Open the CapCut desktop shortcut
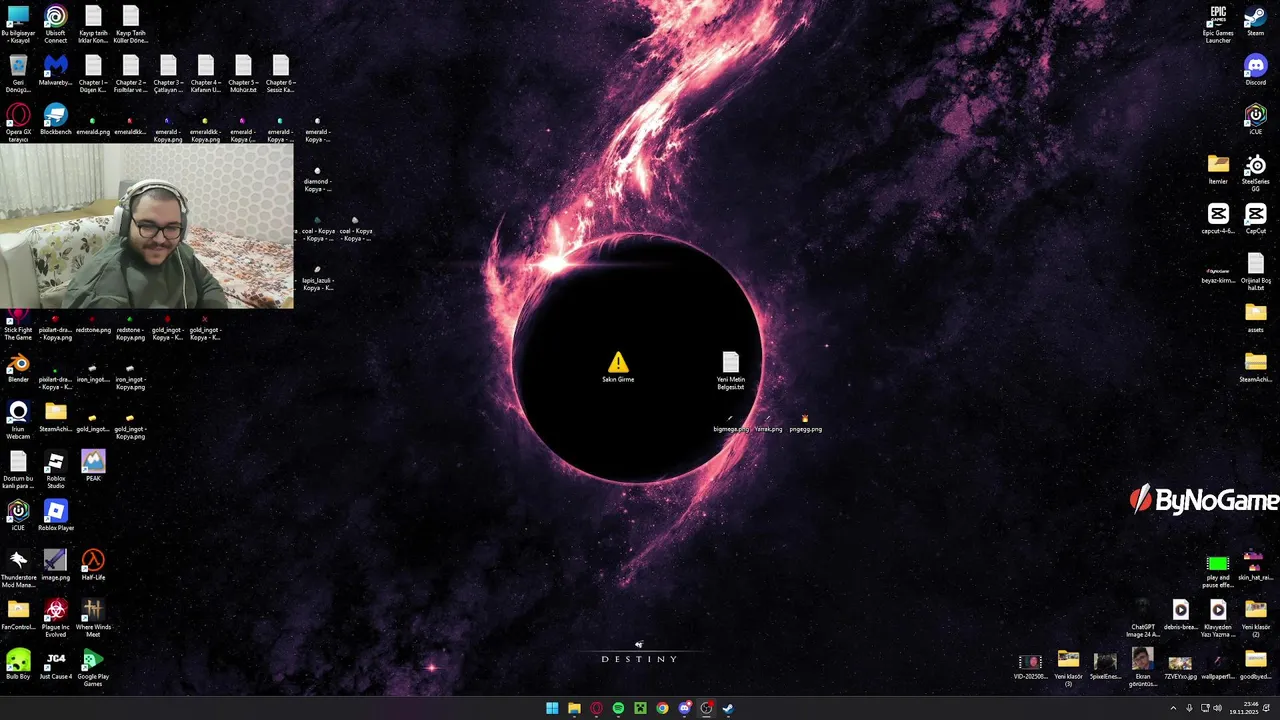1280x720 pixels. click(x=1256, y=219)
